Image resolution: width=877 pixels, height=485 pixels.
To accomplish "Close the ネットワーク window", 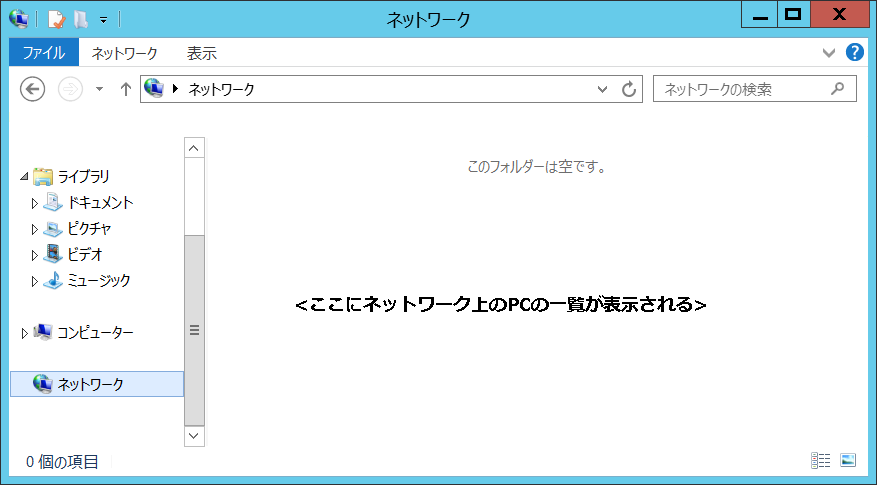I will click(839, 15).
